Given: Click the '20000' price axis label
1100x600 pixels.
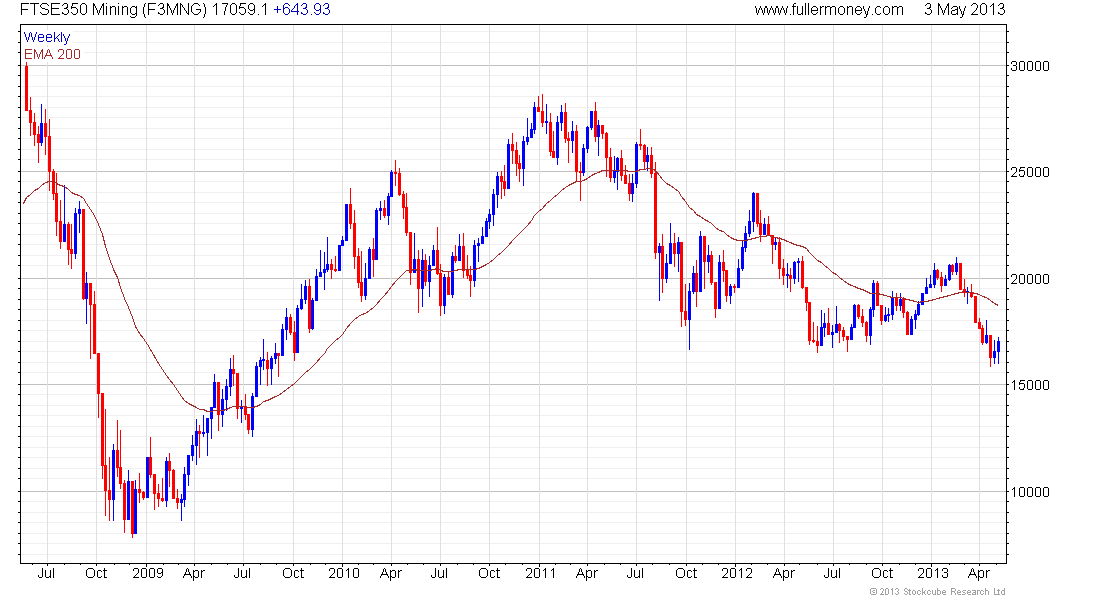Looking at the screenshot, I should coord(1030,279).
